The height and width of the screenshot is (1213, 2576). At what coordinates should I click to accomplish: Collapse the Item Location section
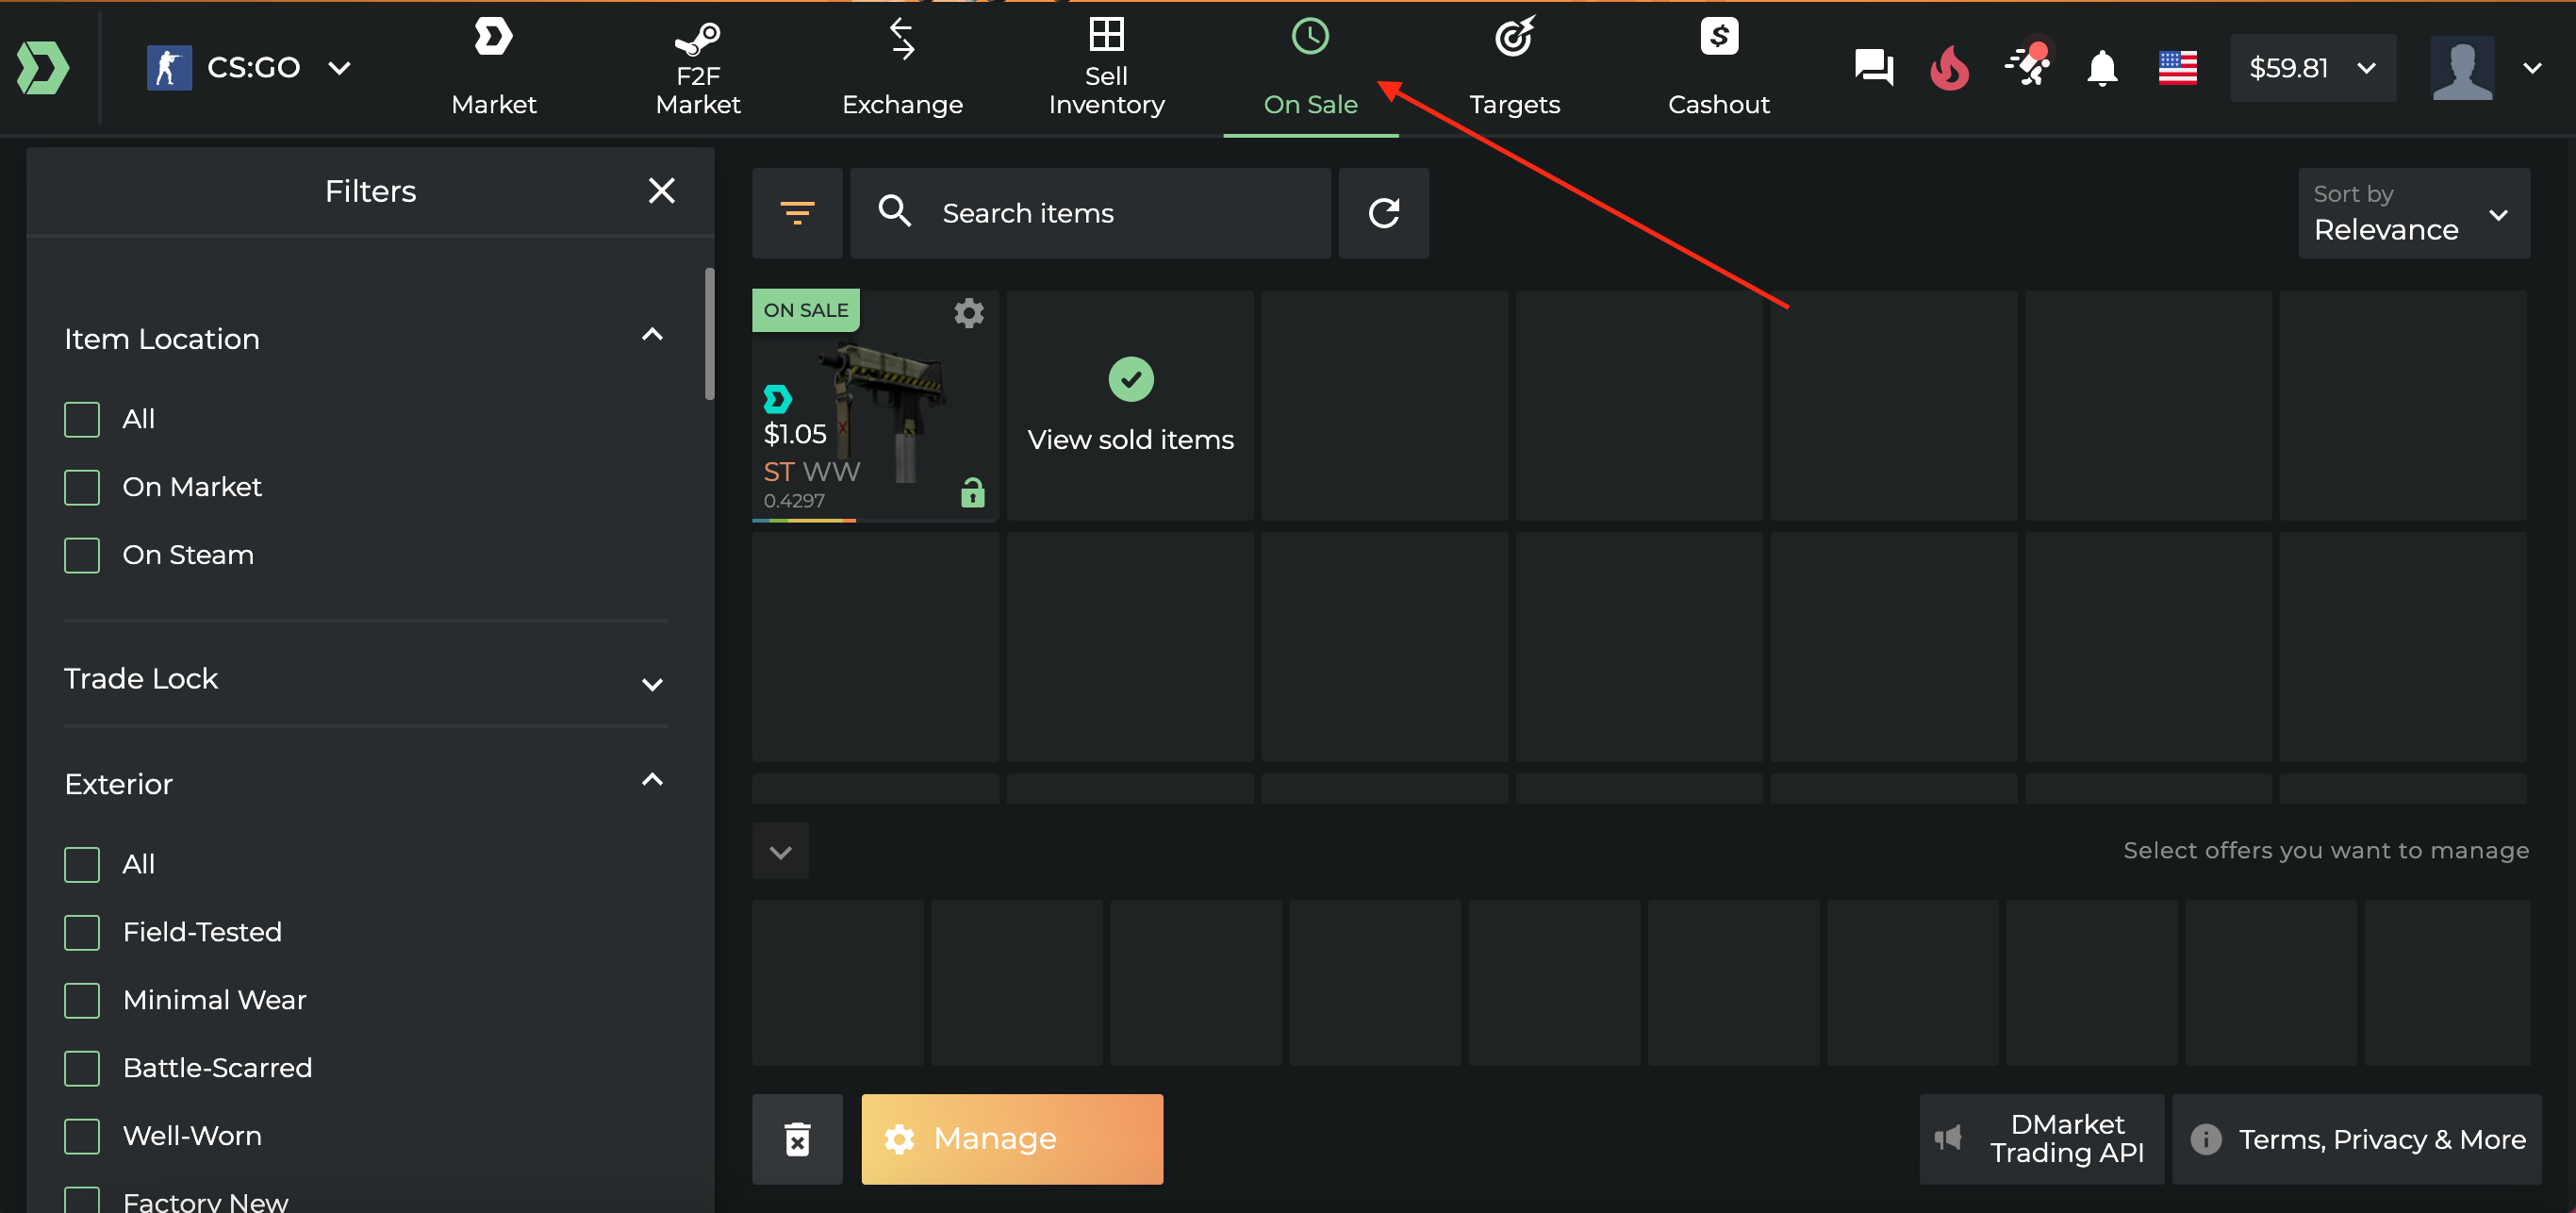pos(652,335)
